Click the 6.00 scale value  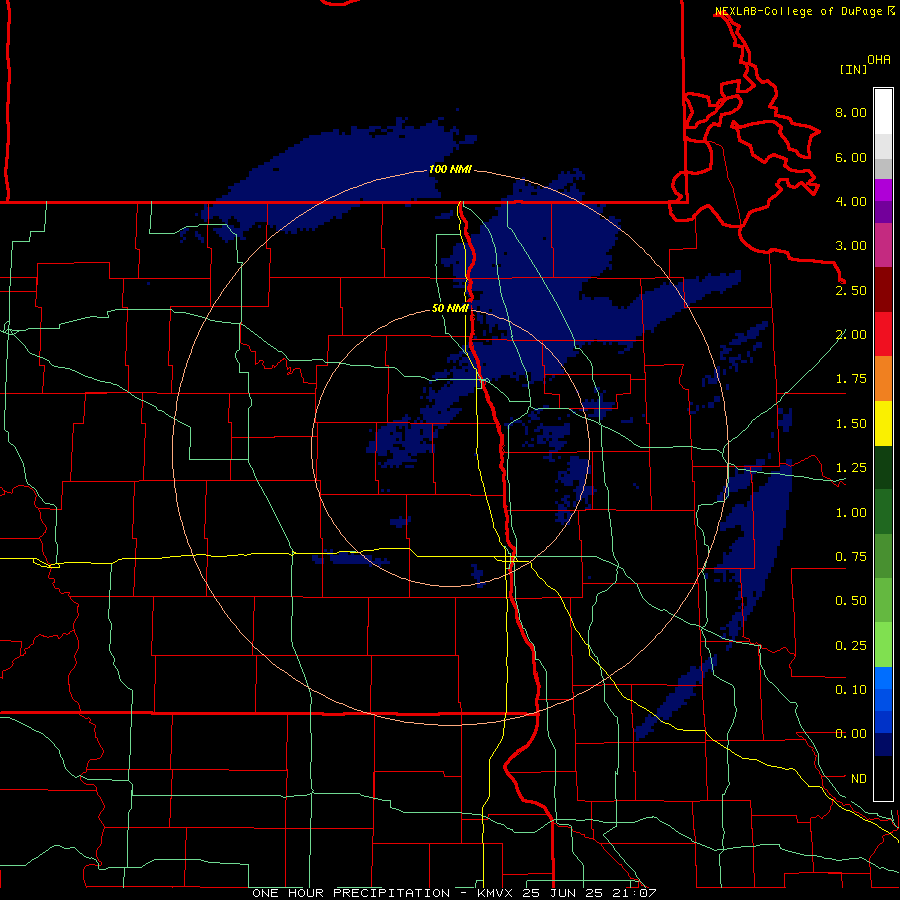pos(851,157)
